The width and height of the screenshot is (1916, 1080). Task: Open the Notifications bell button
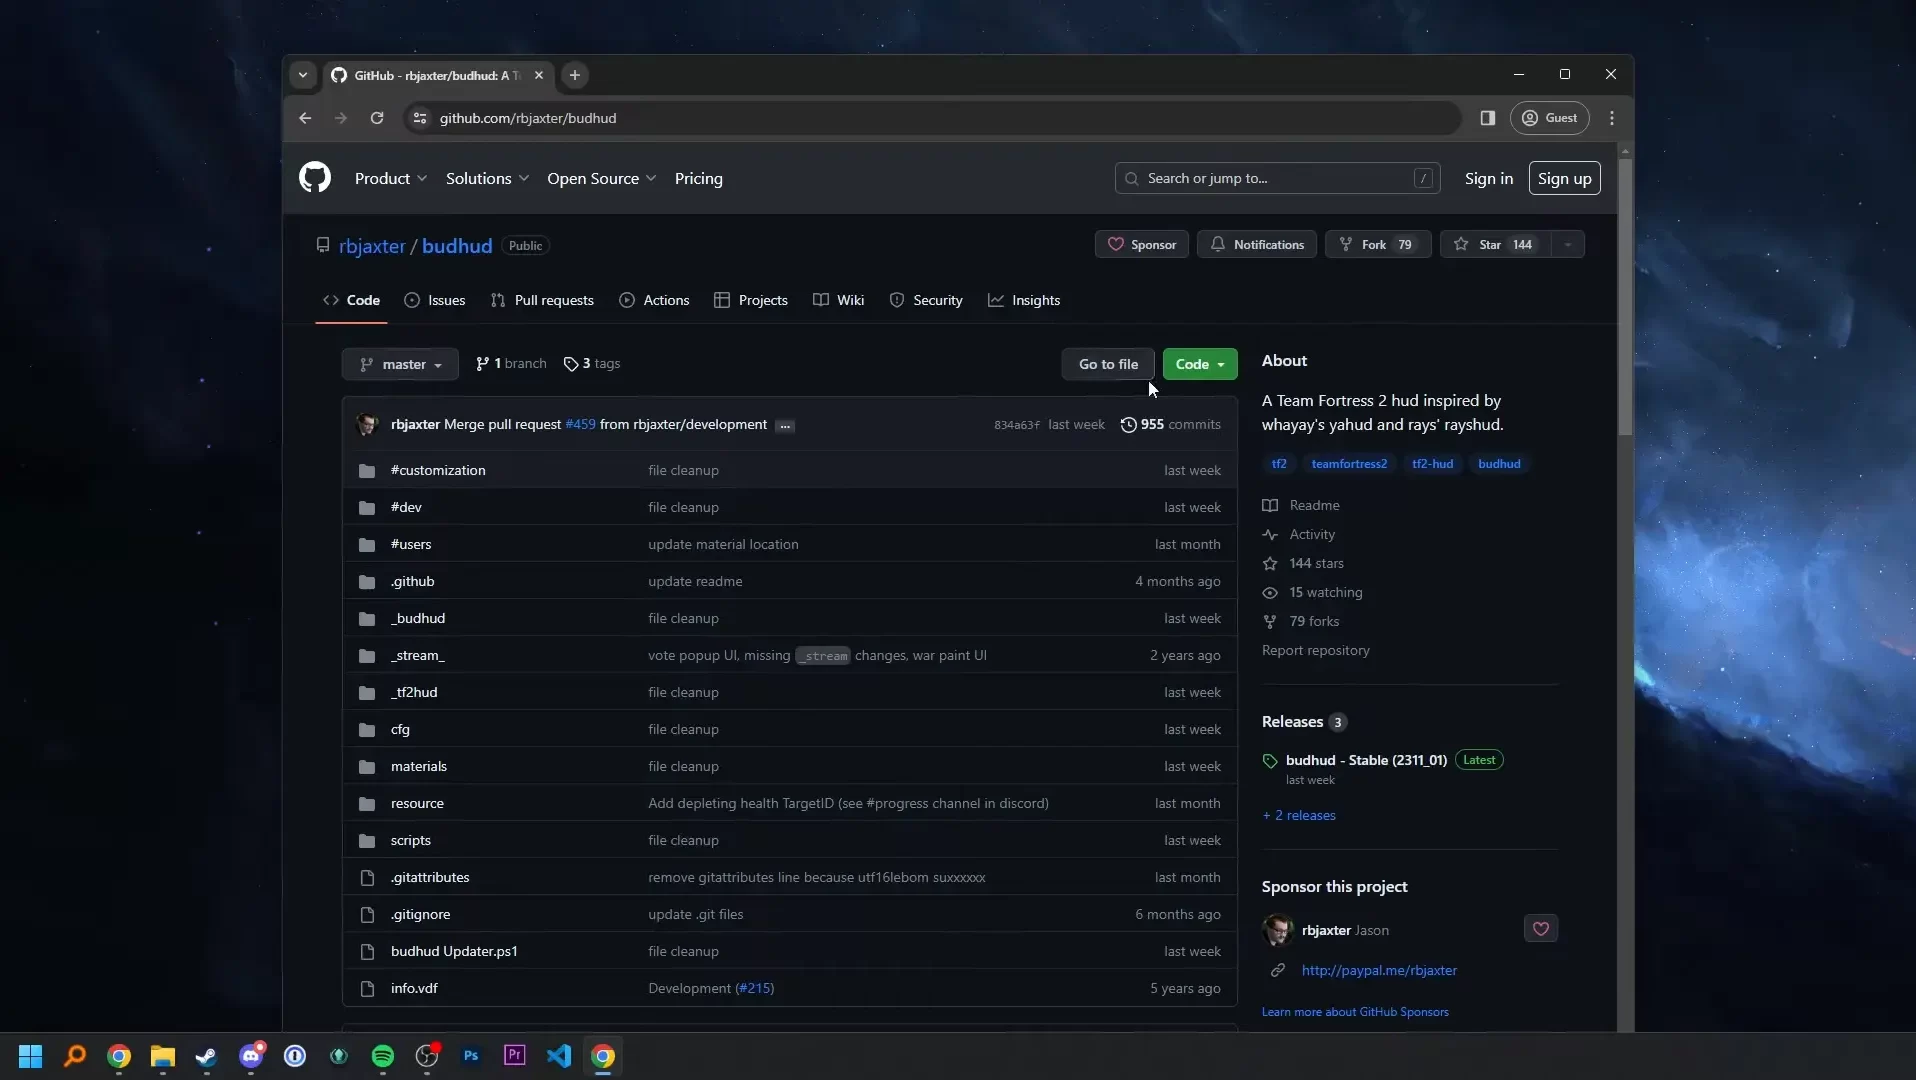[1257, 245]
